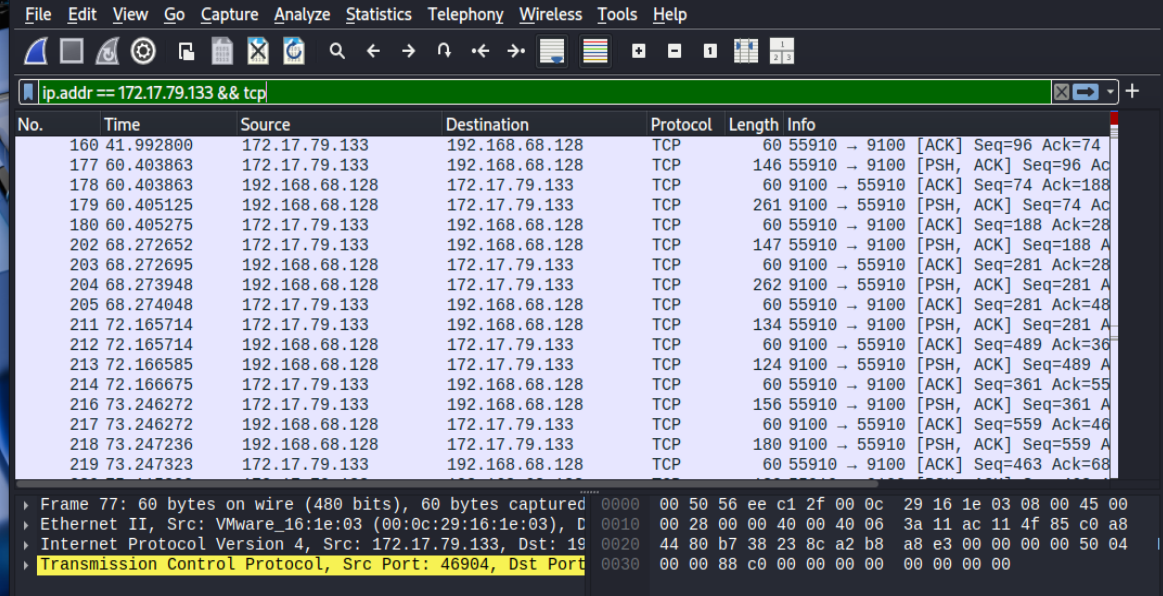Image resolution: width=1163 pixels, height=596 pixels.
Task: Click into the display filter field
Action: 544,92
